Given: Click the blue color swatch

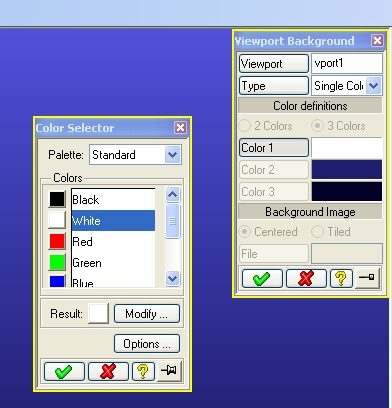Looking at the screenshot, I should pos(57,281).
